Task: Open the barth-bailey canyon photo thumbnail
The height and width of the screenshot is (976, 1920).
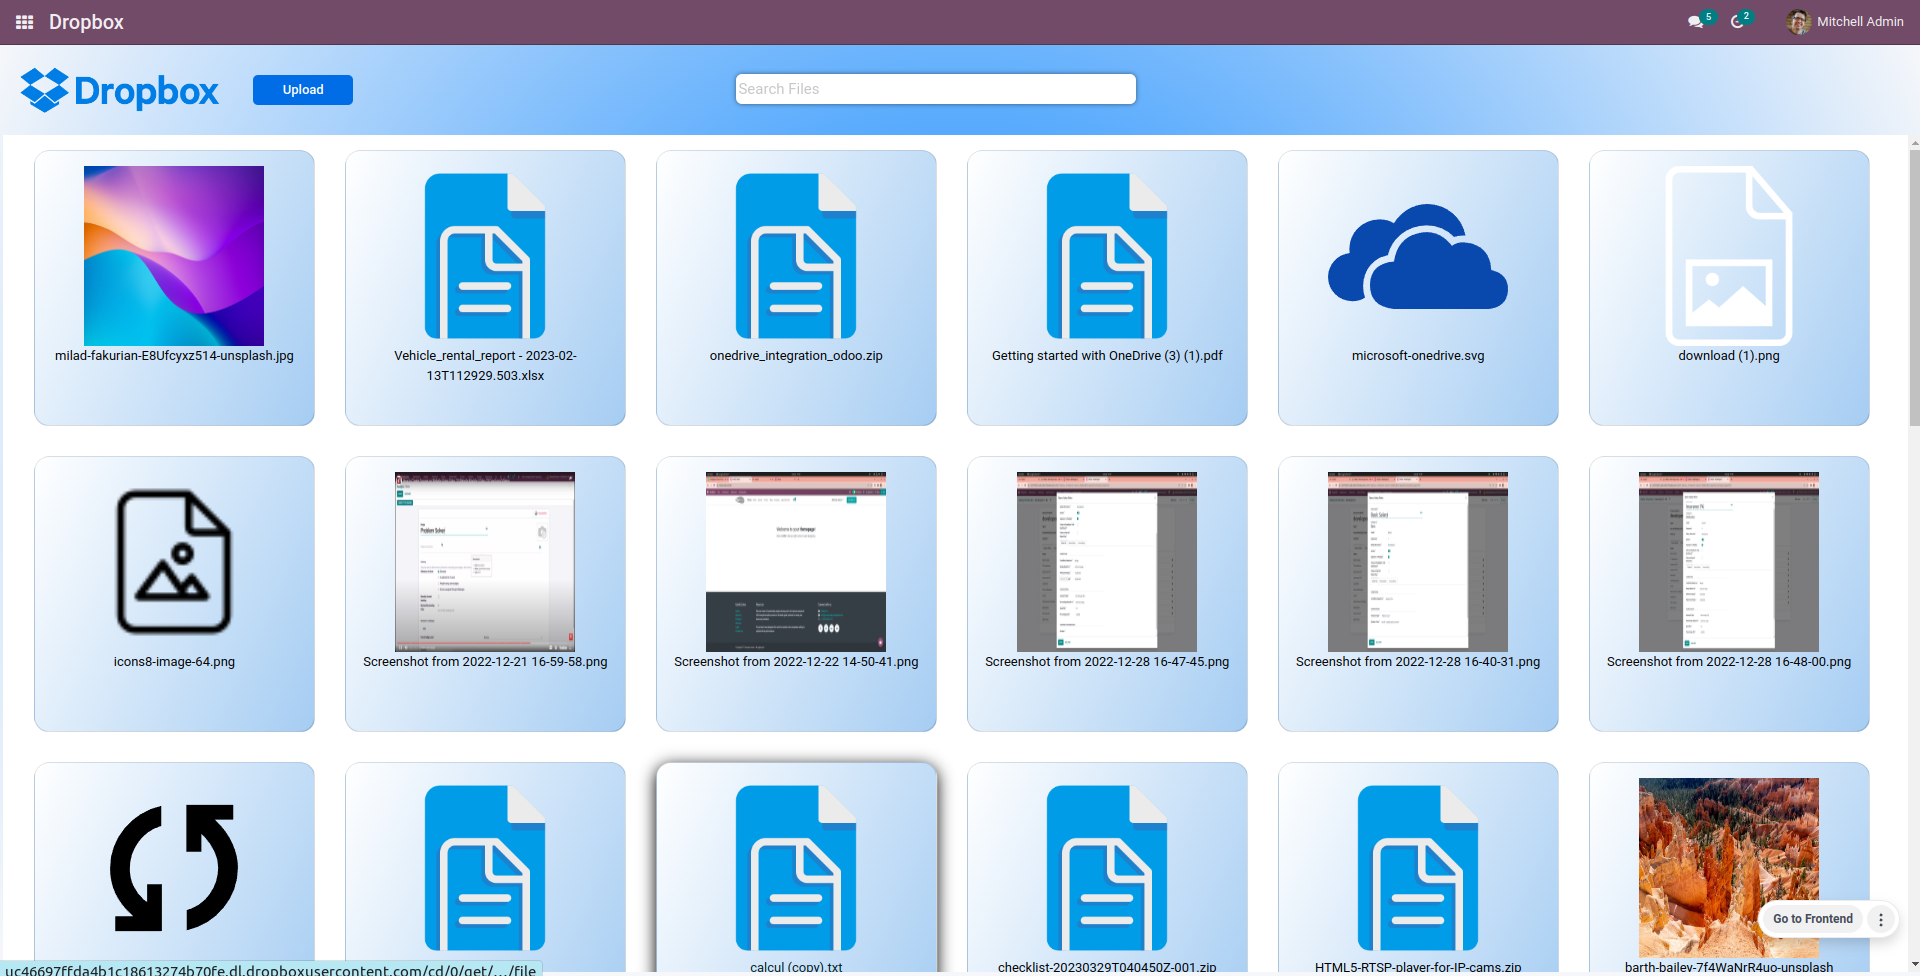Action: pos(1729,868)
